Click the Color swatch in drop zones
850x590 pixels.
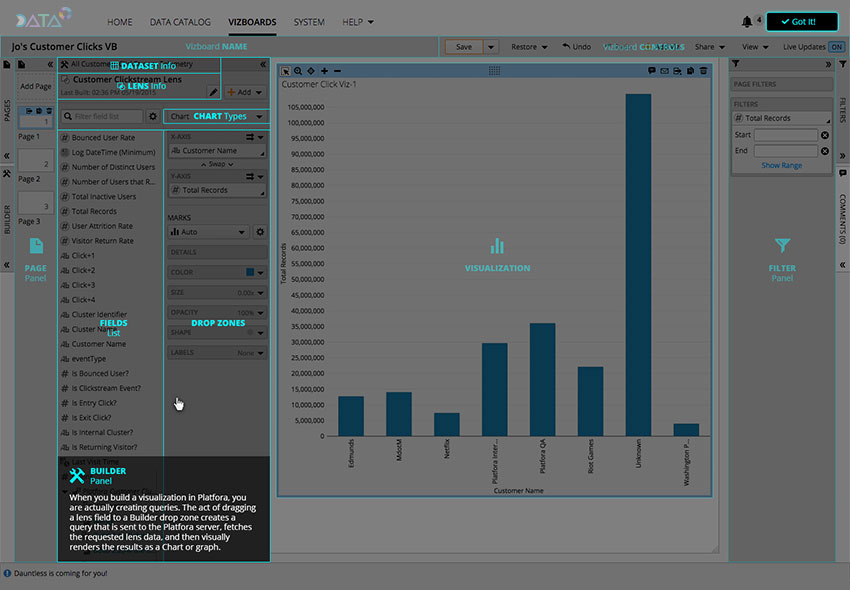250,272
